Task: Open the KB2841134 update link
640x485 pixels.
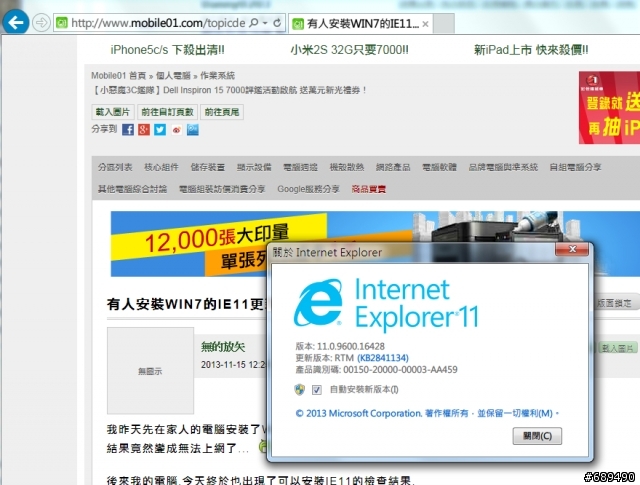Action: (383, 358)
